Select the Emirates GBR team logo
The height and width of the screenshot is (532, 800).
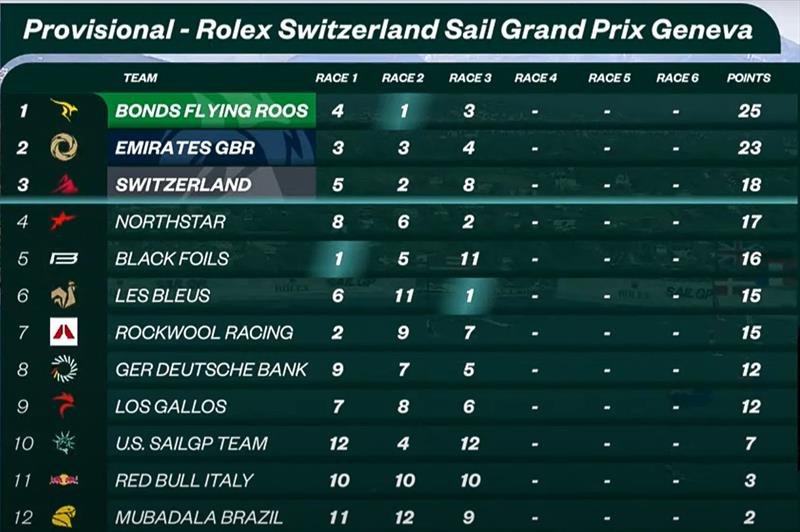[64, 147]
